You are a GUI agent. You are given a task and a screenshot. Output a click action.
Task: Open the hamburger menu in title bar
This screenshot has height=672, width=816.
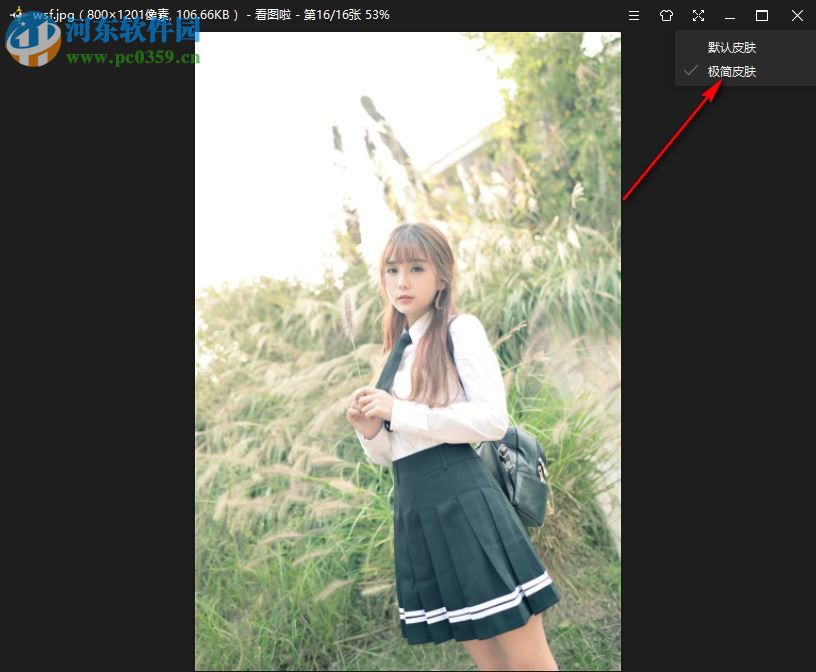tap(634, 15)
